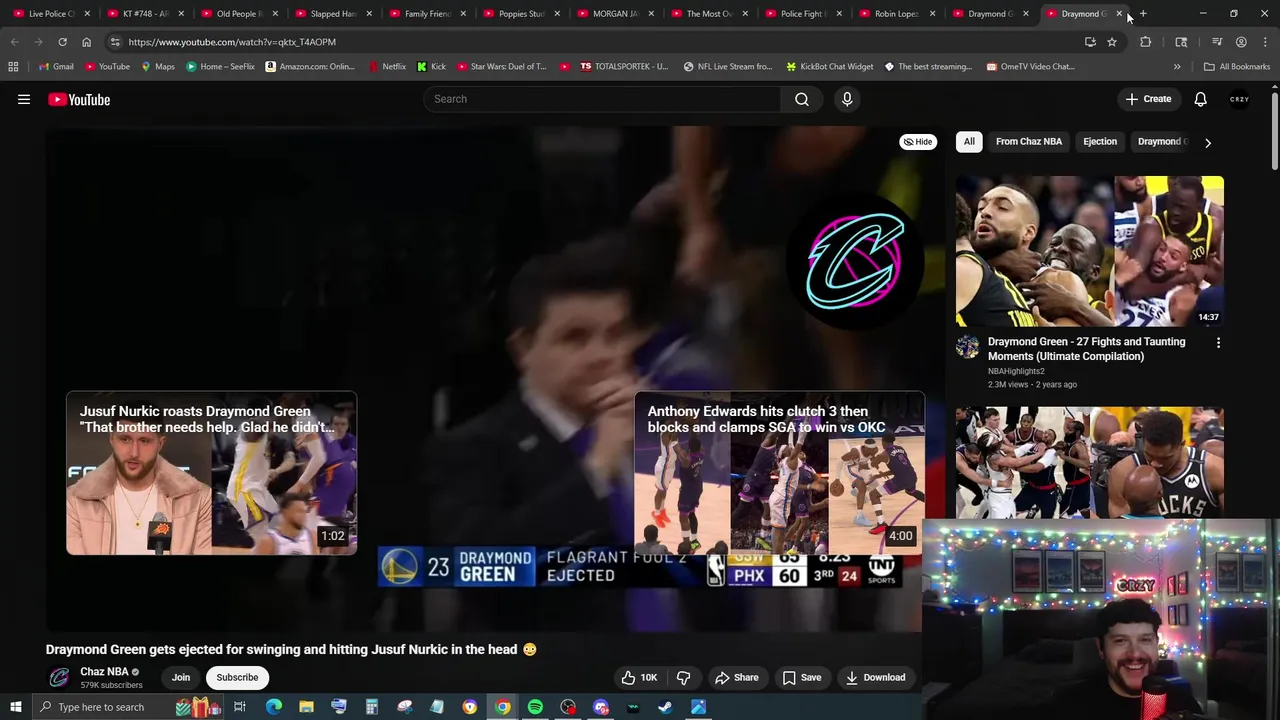Open Chrome apps grid in bookmarks bar
Screen dimensions: 1280x720
click(x=13, y=67)
